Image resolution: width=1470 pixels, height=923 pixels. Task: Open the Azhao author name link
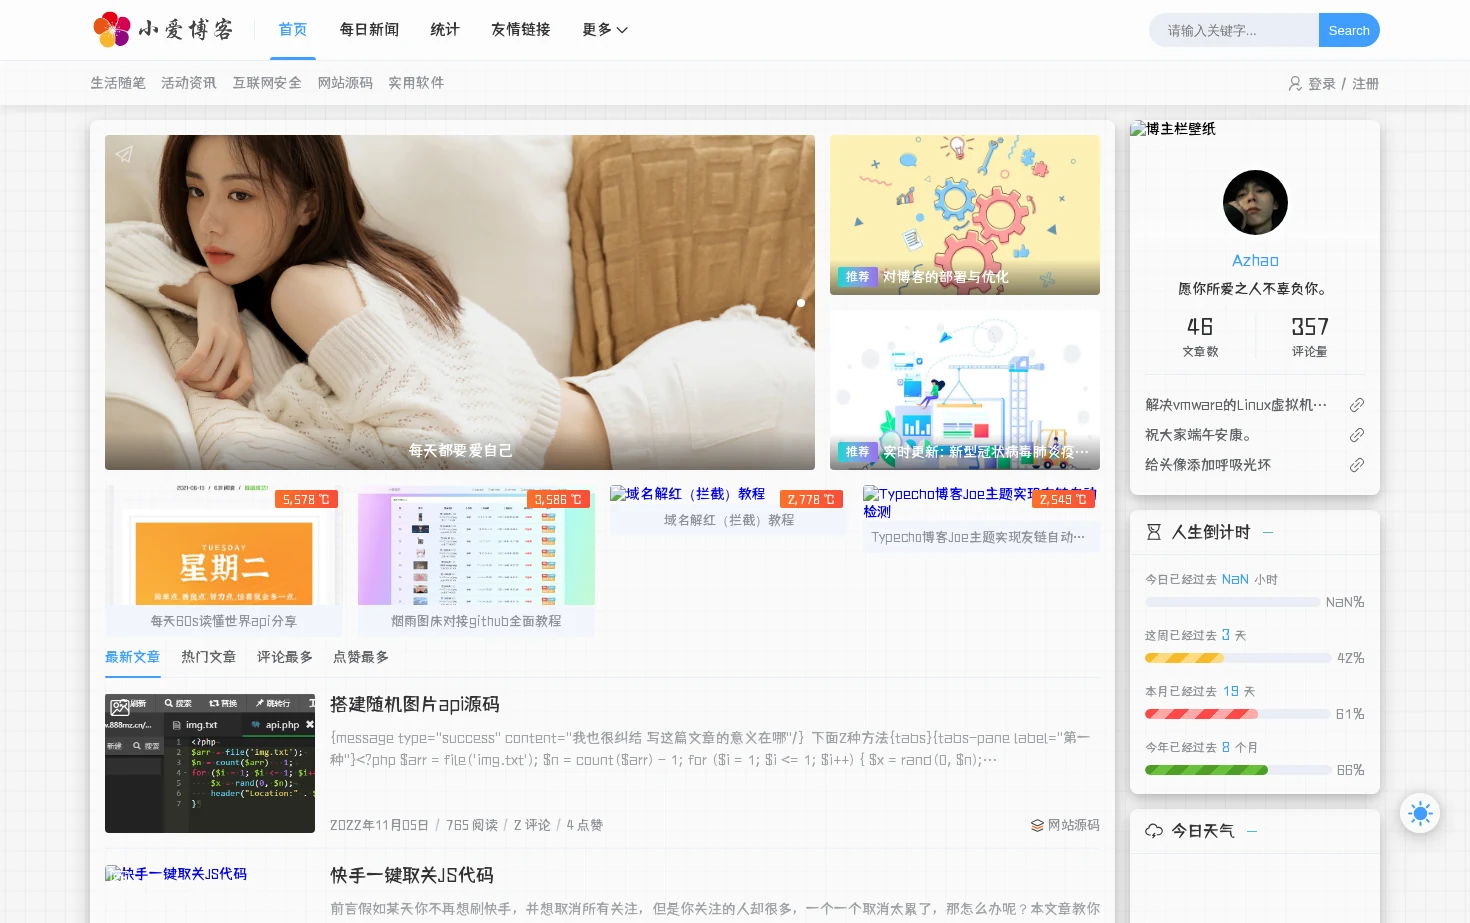click(x=1255, y=260)
